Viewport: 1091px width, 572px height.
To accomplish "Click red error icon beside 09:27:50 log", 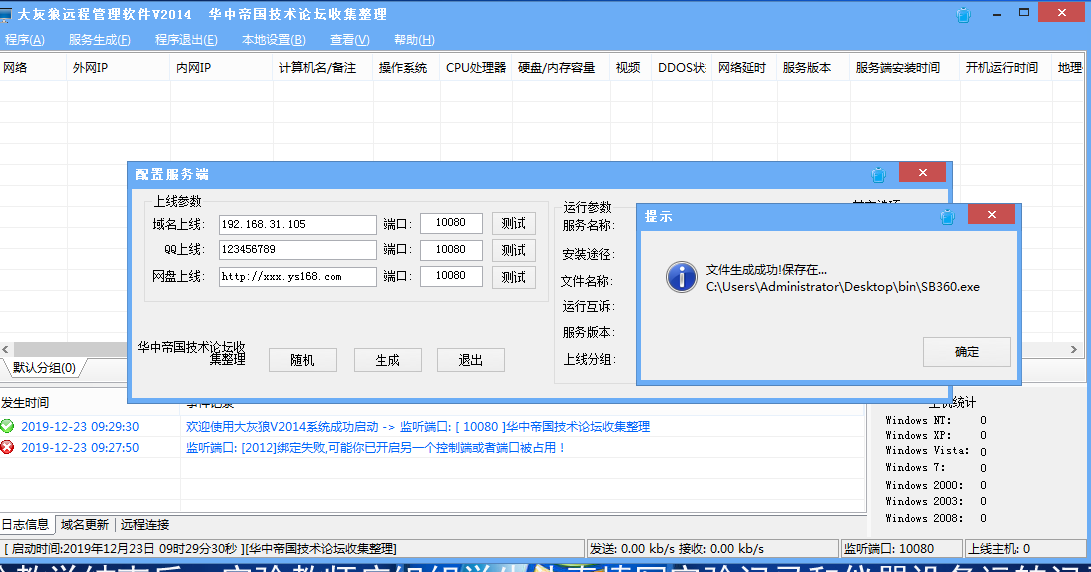I will 7,447.
